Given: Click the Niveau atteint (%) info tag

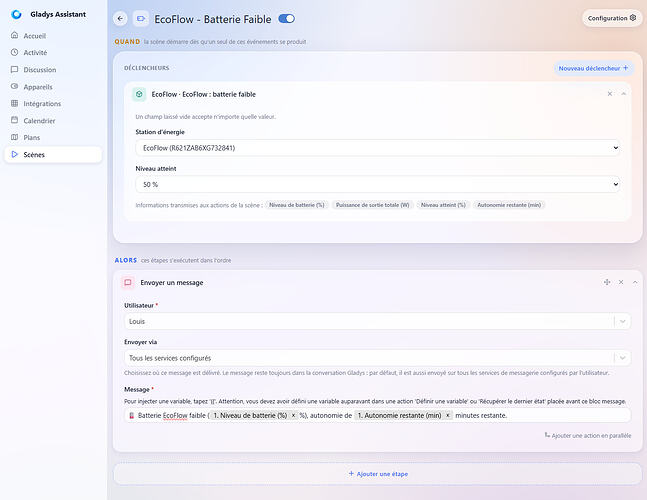Looking at the screenshot, I should (x=443, y=205).
